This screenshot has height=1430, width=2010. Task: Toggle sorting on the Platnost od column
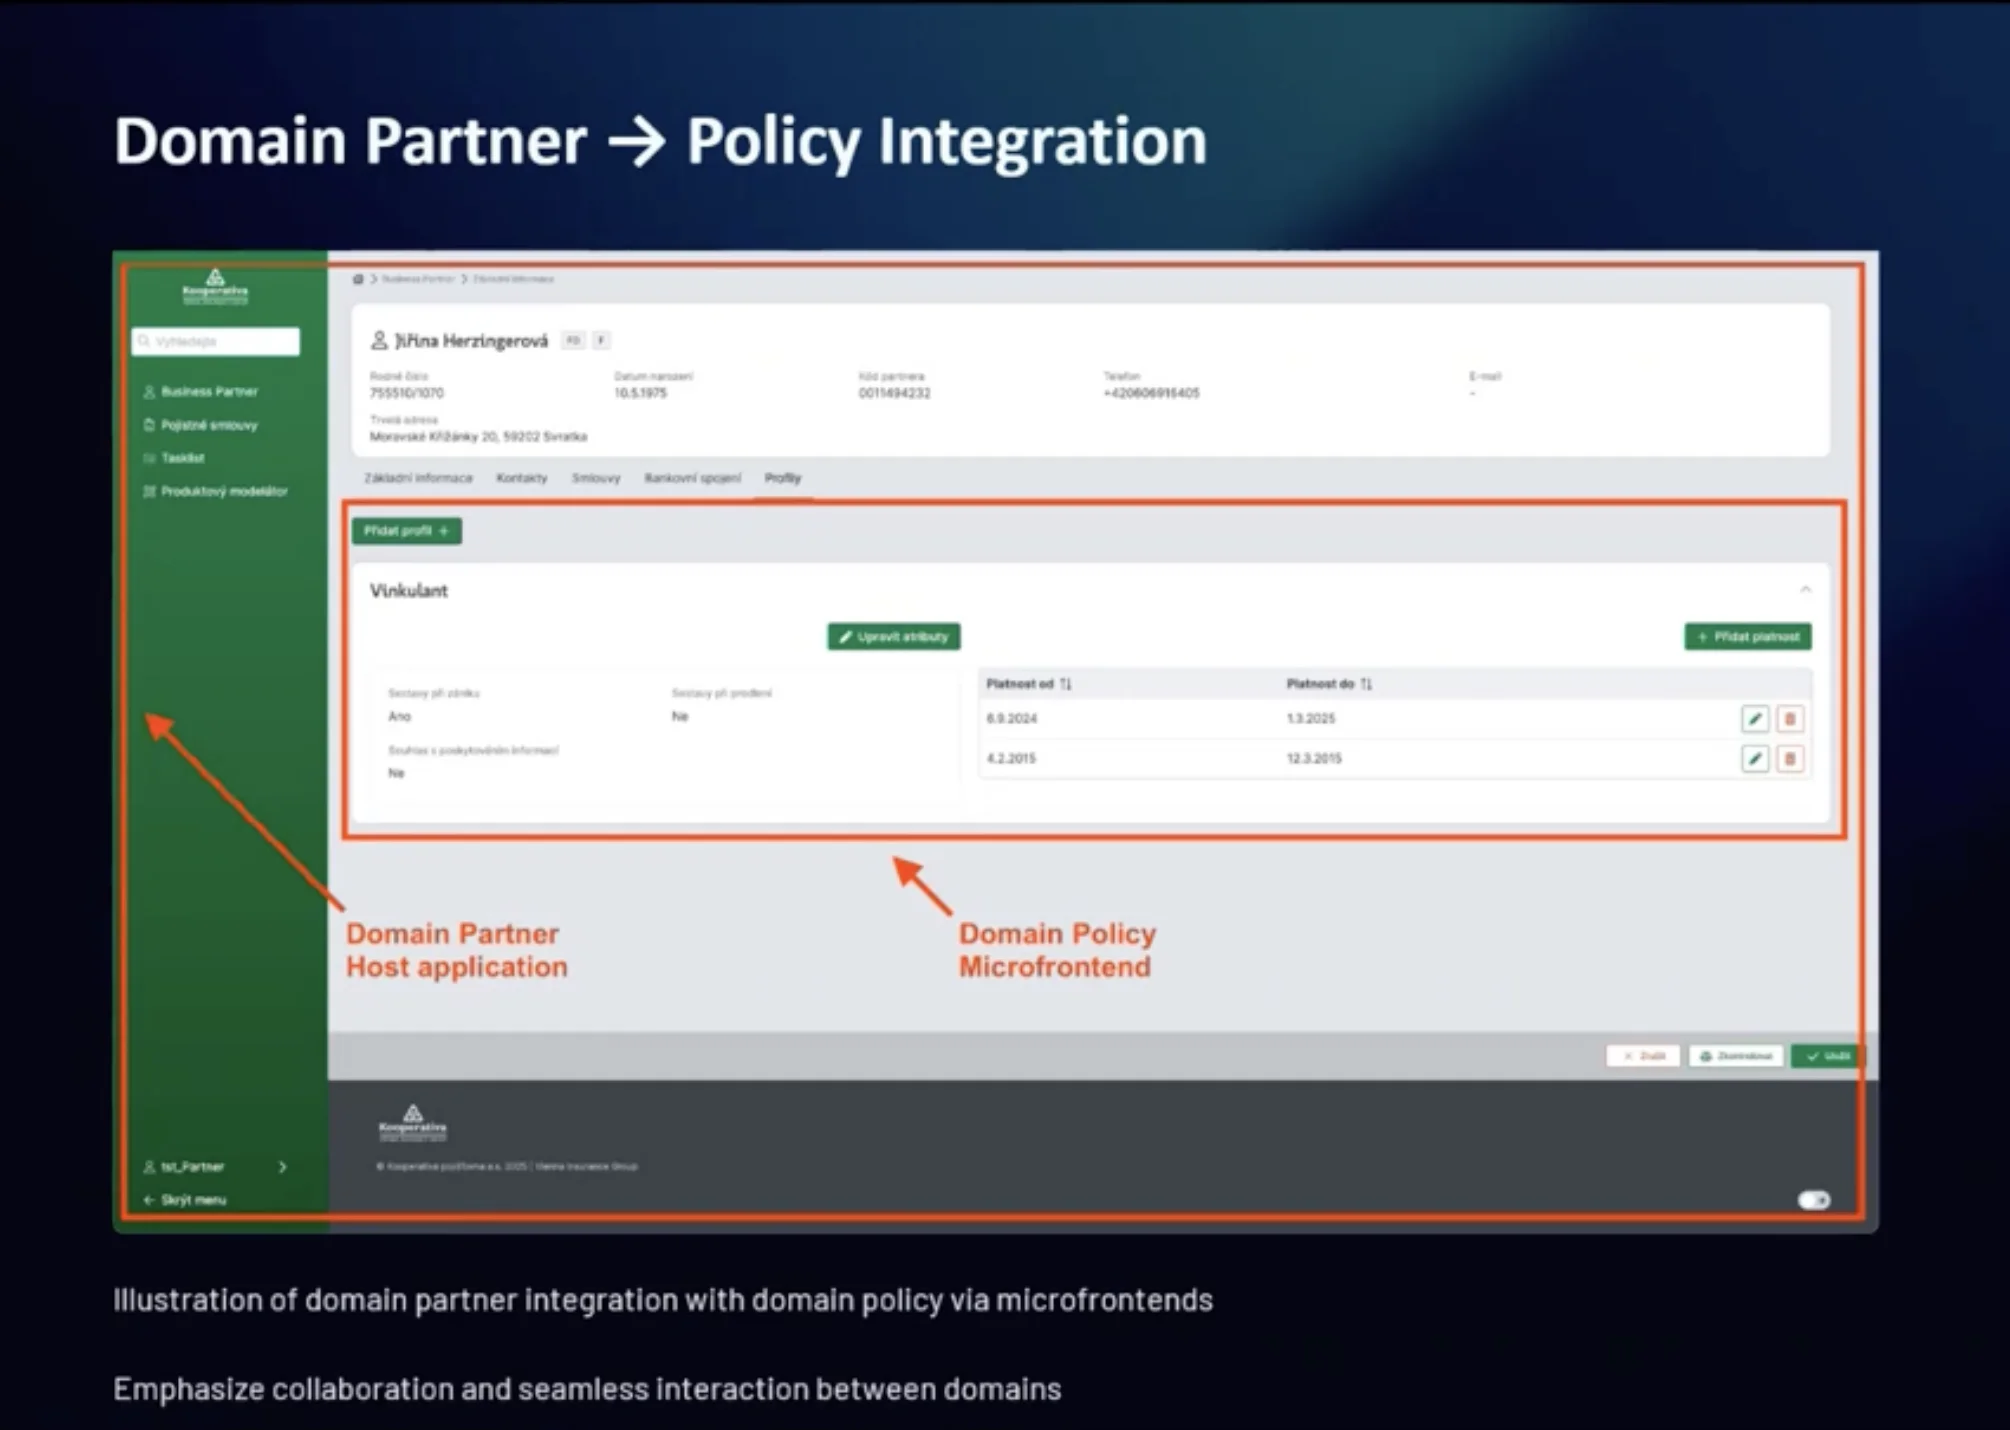pos(1068,683)
